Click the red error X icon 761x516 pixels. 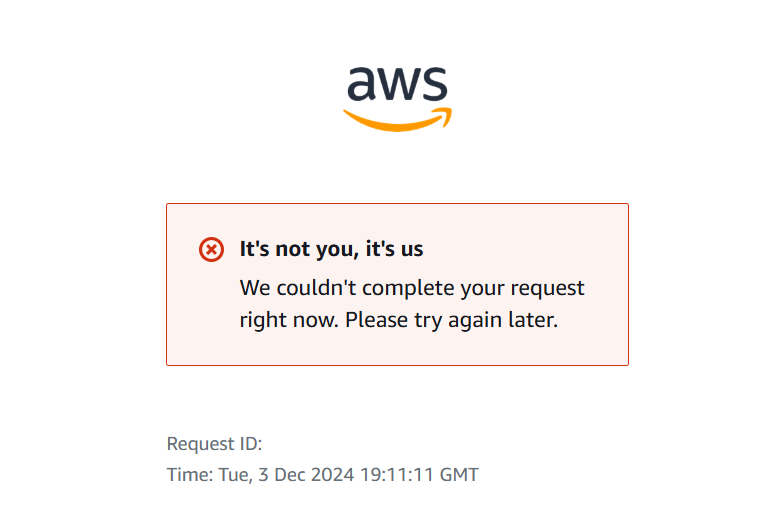point(211,249)
